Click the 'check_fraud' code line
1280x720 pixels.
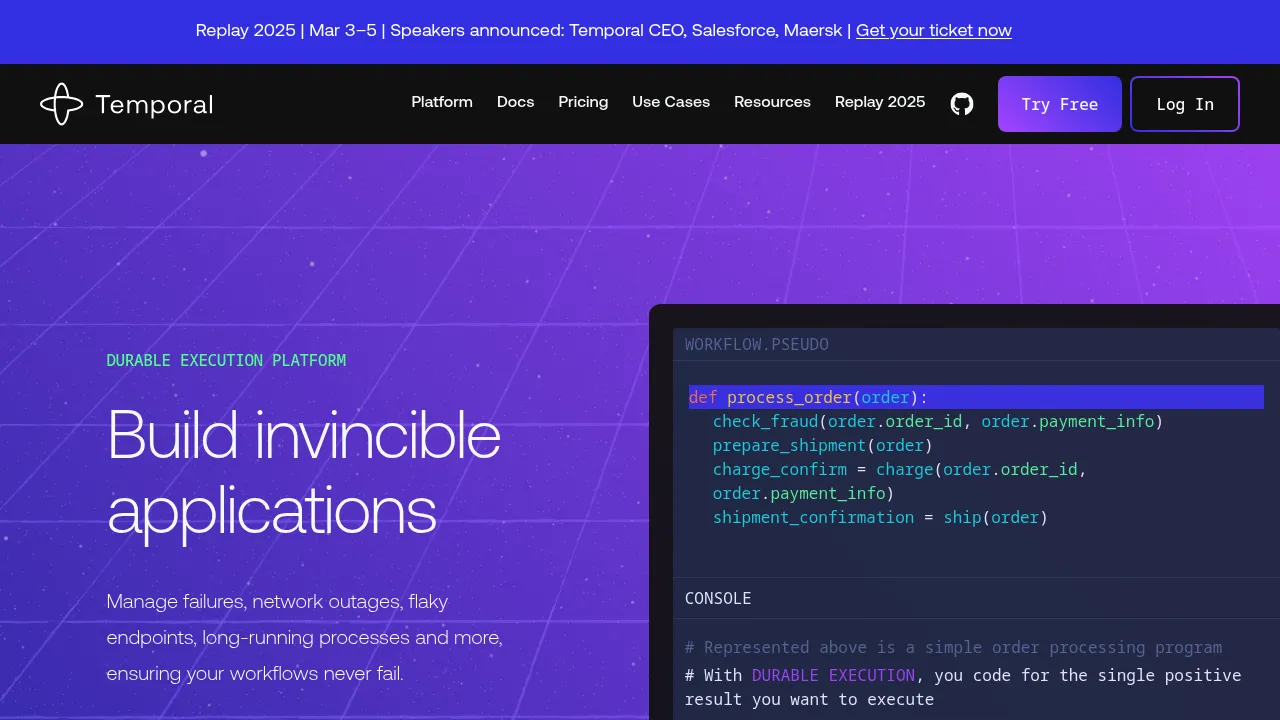tap(938, 421)
